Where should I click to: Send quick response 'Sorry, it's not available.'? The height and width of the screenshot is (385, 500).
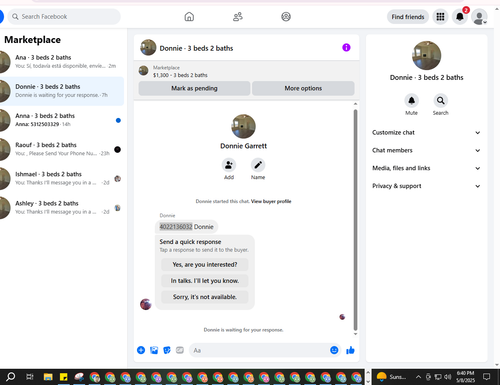pos(205,297)
